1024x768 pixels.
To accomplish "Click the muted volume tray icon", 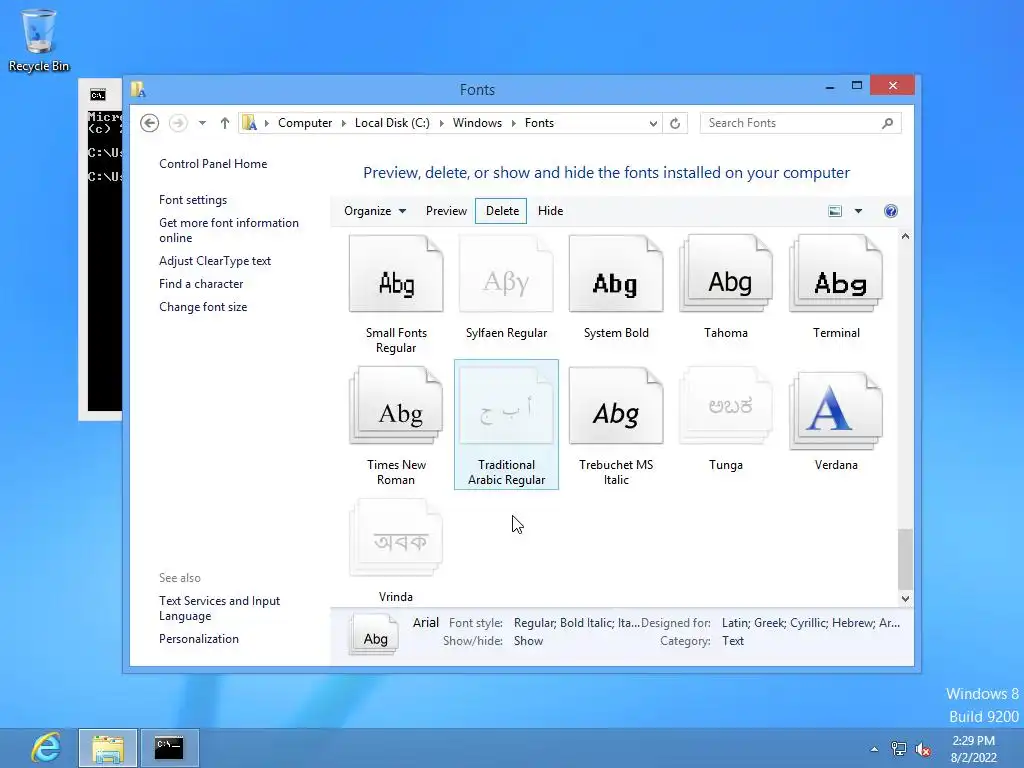I will [923, 749].
